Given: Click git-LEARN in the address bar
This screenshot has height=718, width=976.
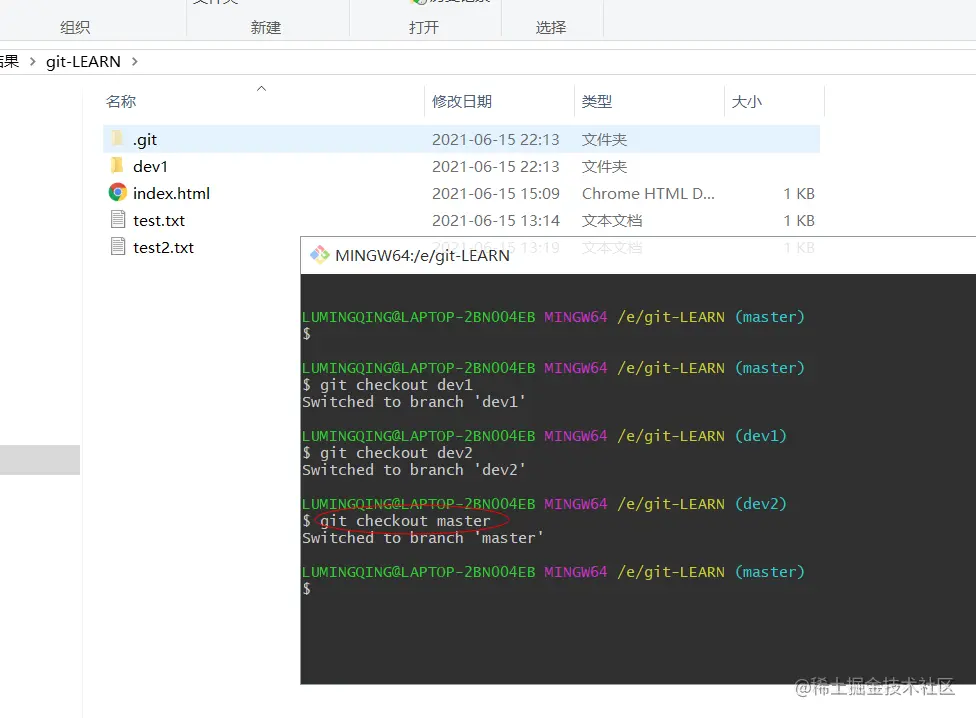Looking at the screenshot, I should [x=83, y=62].
